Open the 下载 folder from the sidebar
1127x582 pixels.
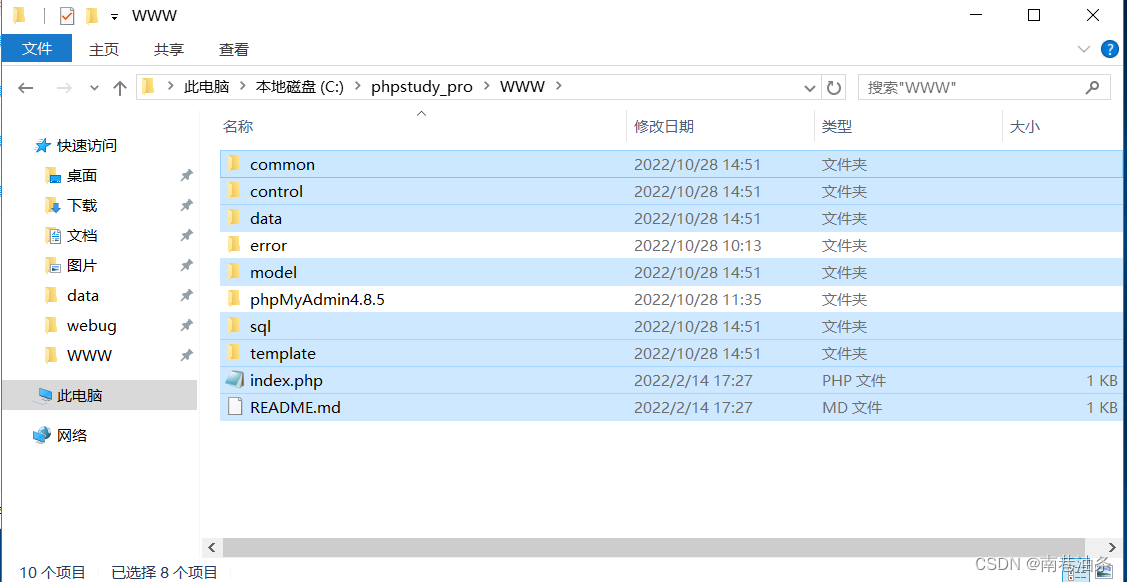pyautogui.click(x=80, y=205)
